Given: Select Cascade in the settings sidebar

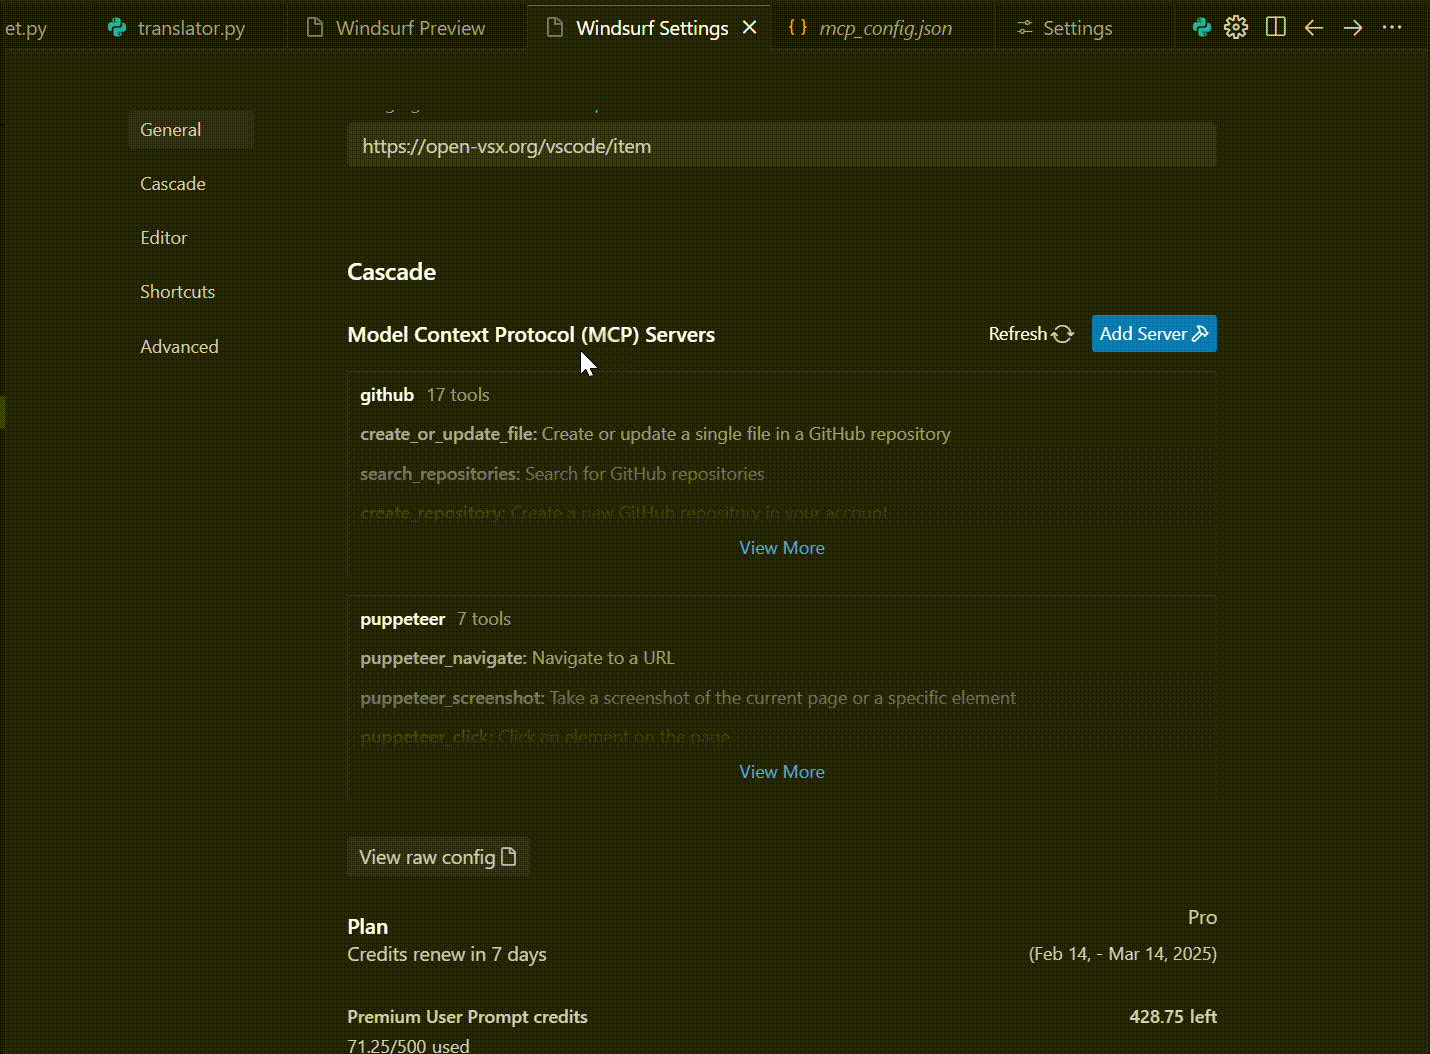Looking at the screenshot, I should coord(173,184).
